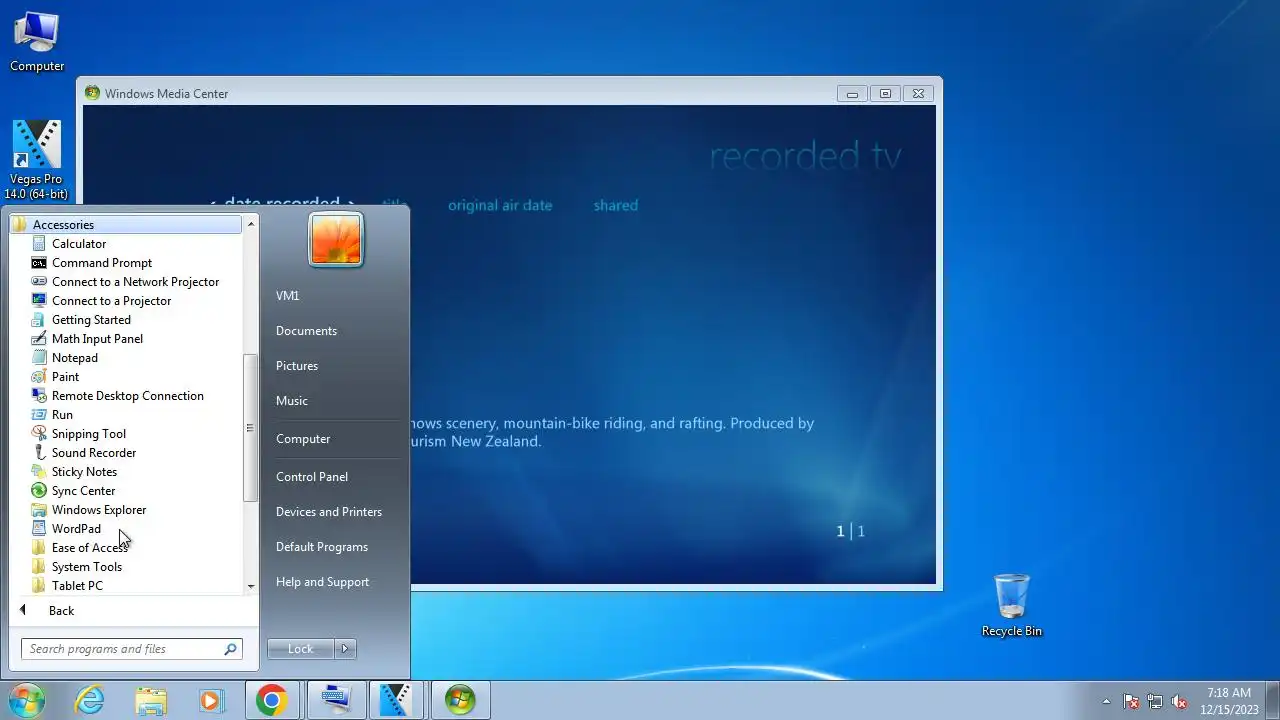Open Default Programs
The width and height of the screenshot is (1280, 720).
322,547
